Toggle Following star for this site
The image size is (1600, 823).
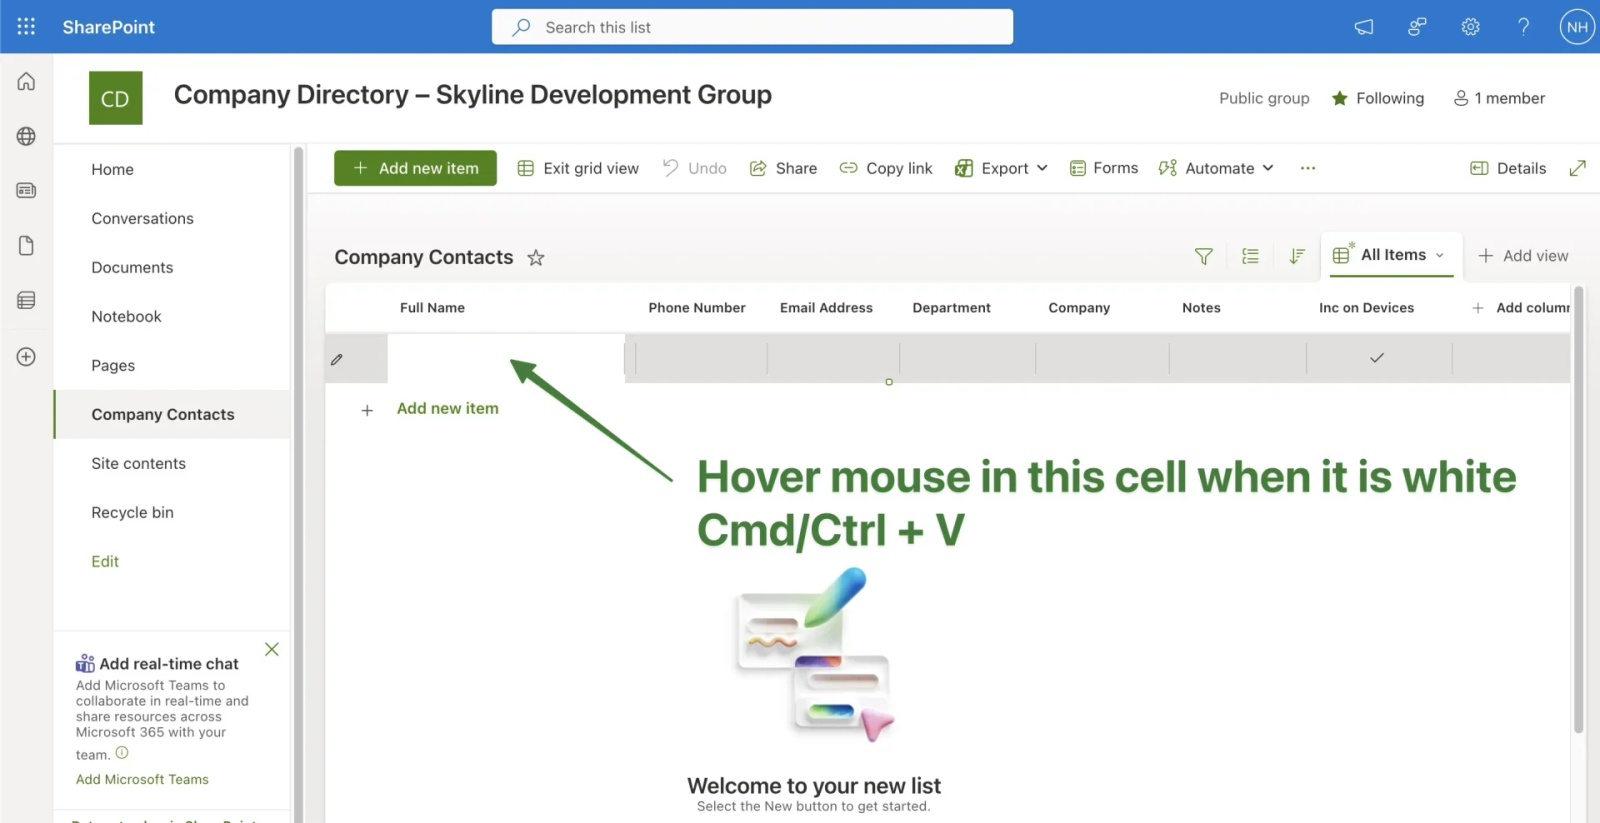[1340, 98]
